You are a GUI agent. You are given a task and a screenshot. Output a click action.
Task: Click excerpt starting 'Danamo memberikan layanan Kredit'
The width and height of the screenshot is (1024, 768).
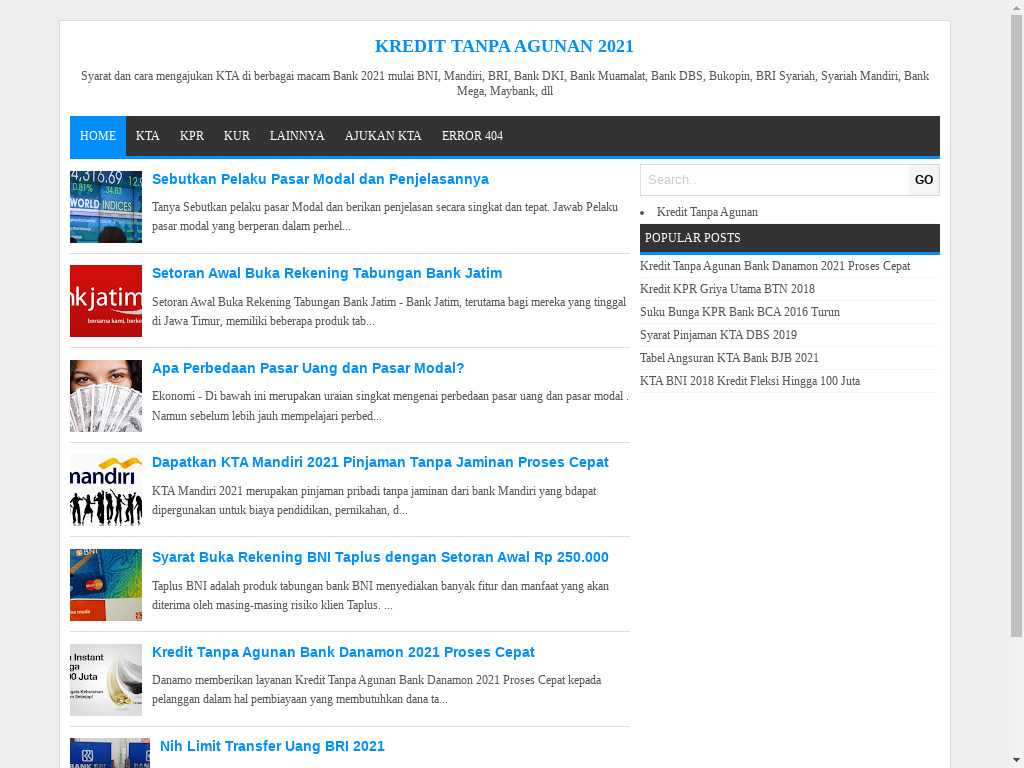tap(377, 690)
